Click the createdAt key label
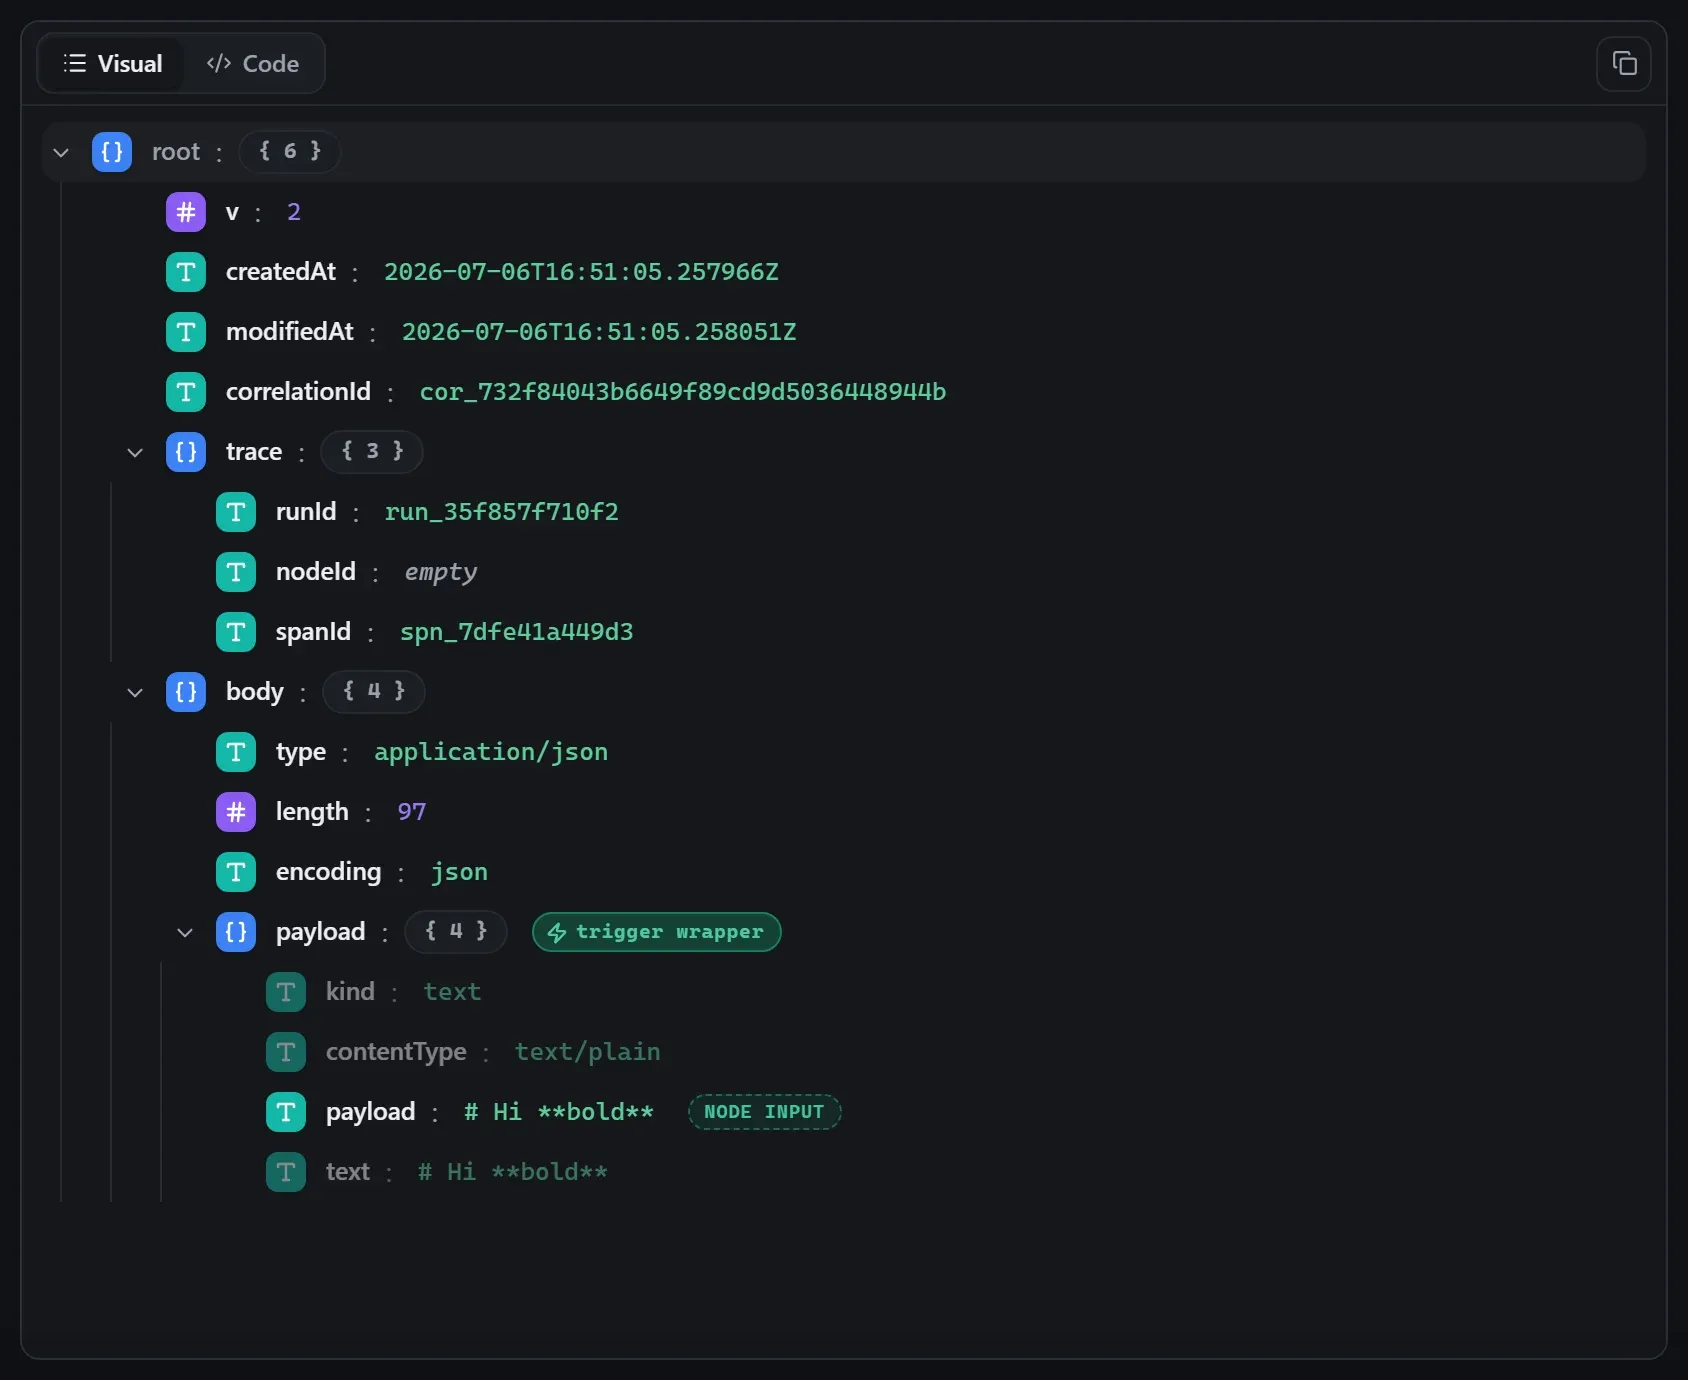Viewport: 1688px width, 1380px height. point(281,272)
